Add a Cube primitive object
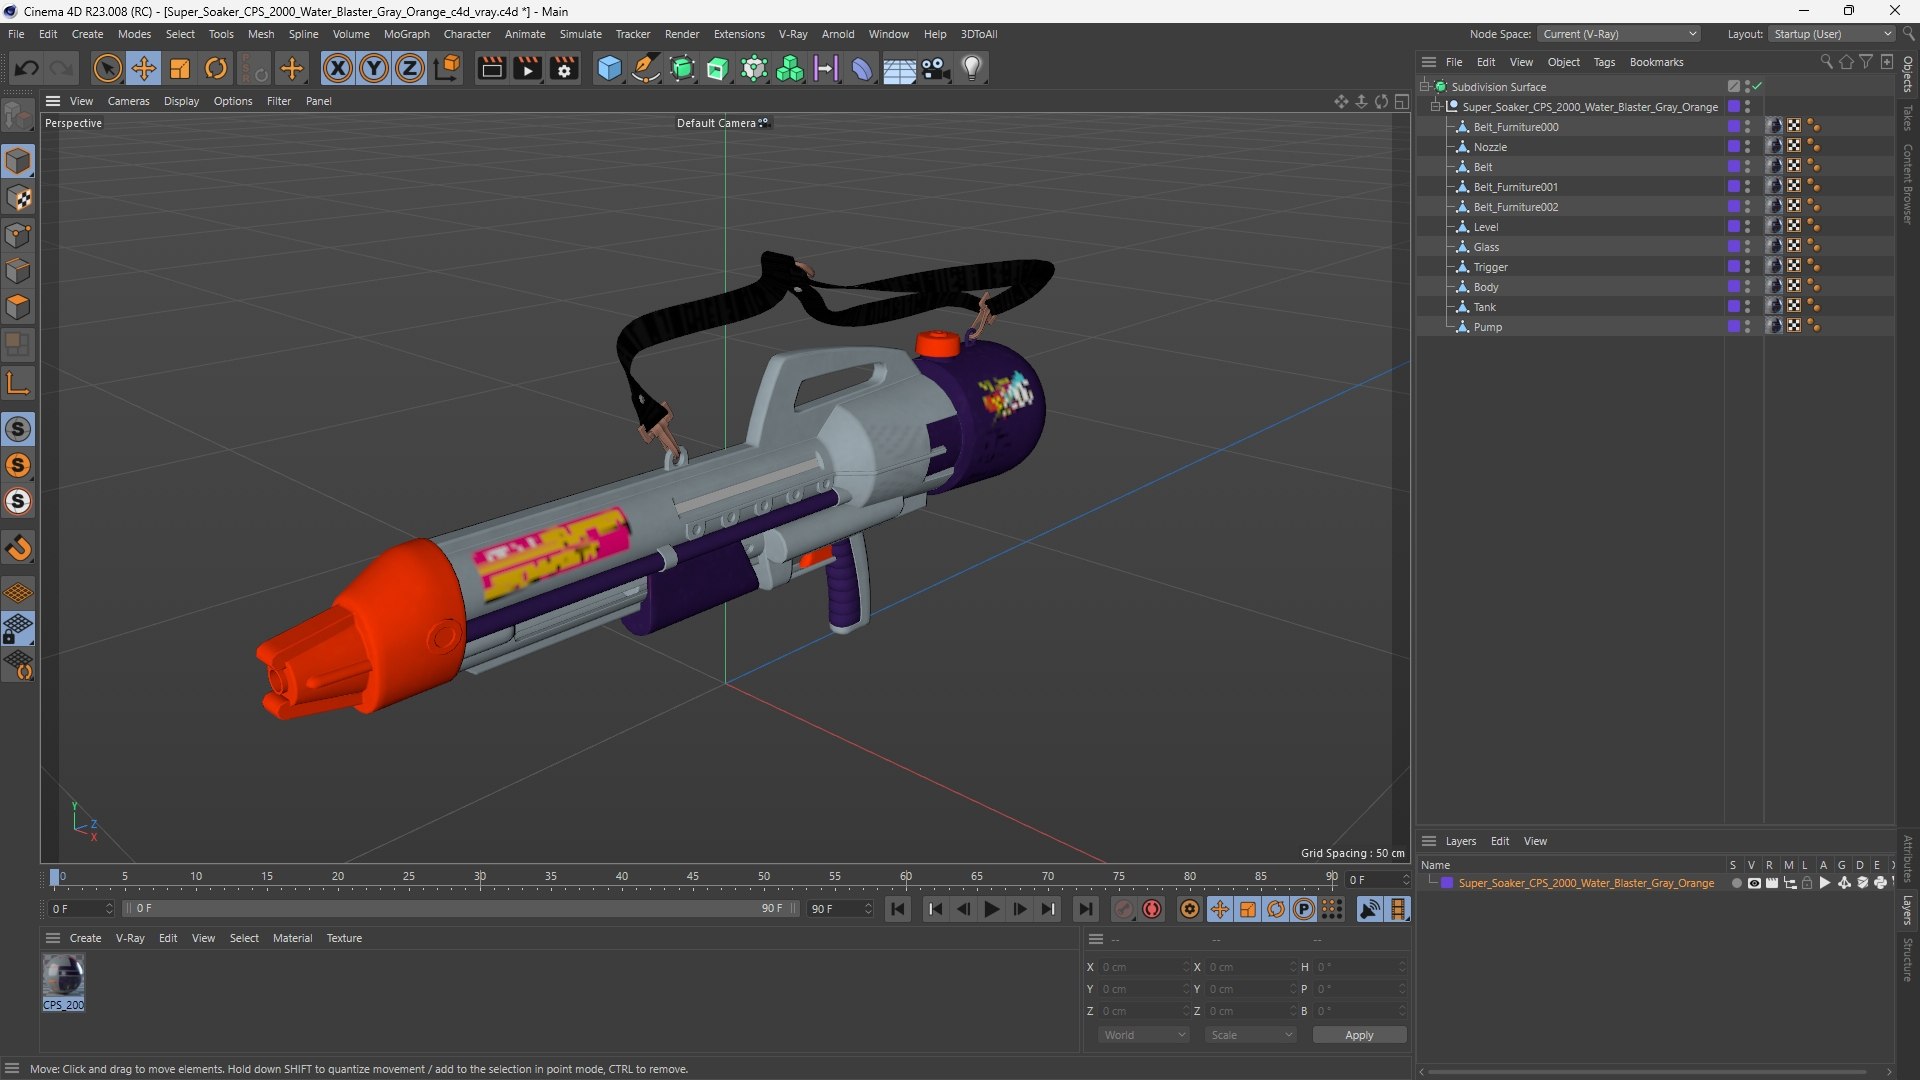1920x1080 pixels. 609,68
